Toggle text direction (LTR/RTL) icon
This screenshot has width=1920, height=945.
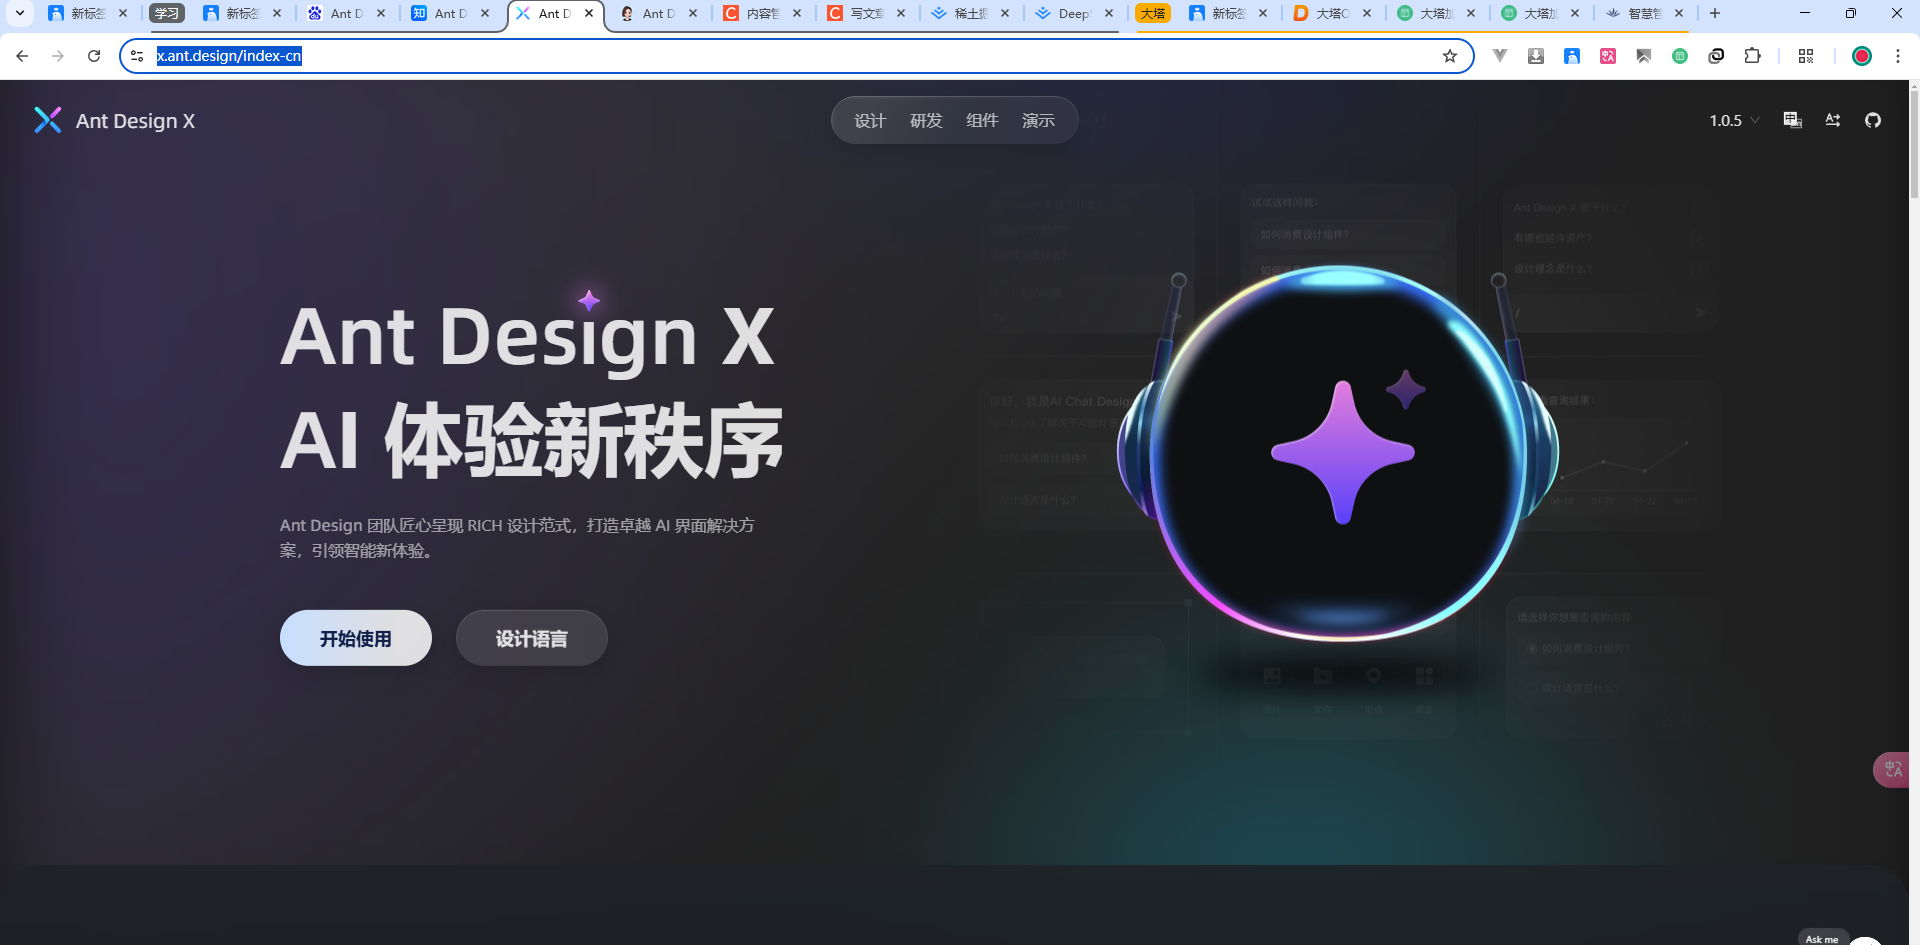pyautogui.click(x=1833, y=120)
